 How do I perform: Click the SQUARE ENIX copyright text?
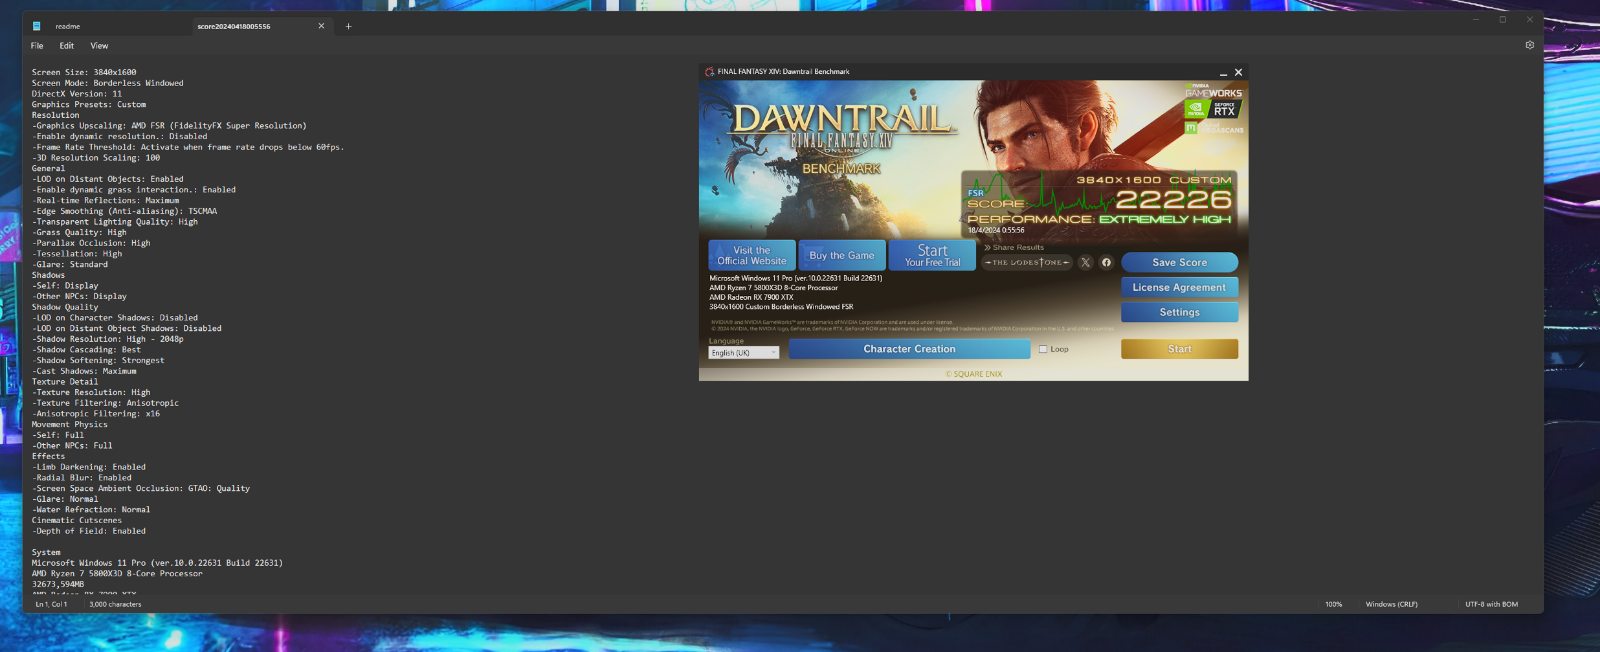coord(974,374)
